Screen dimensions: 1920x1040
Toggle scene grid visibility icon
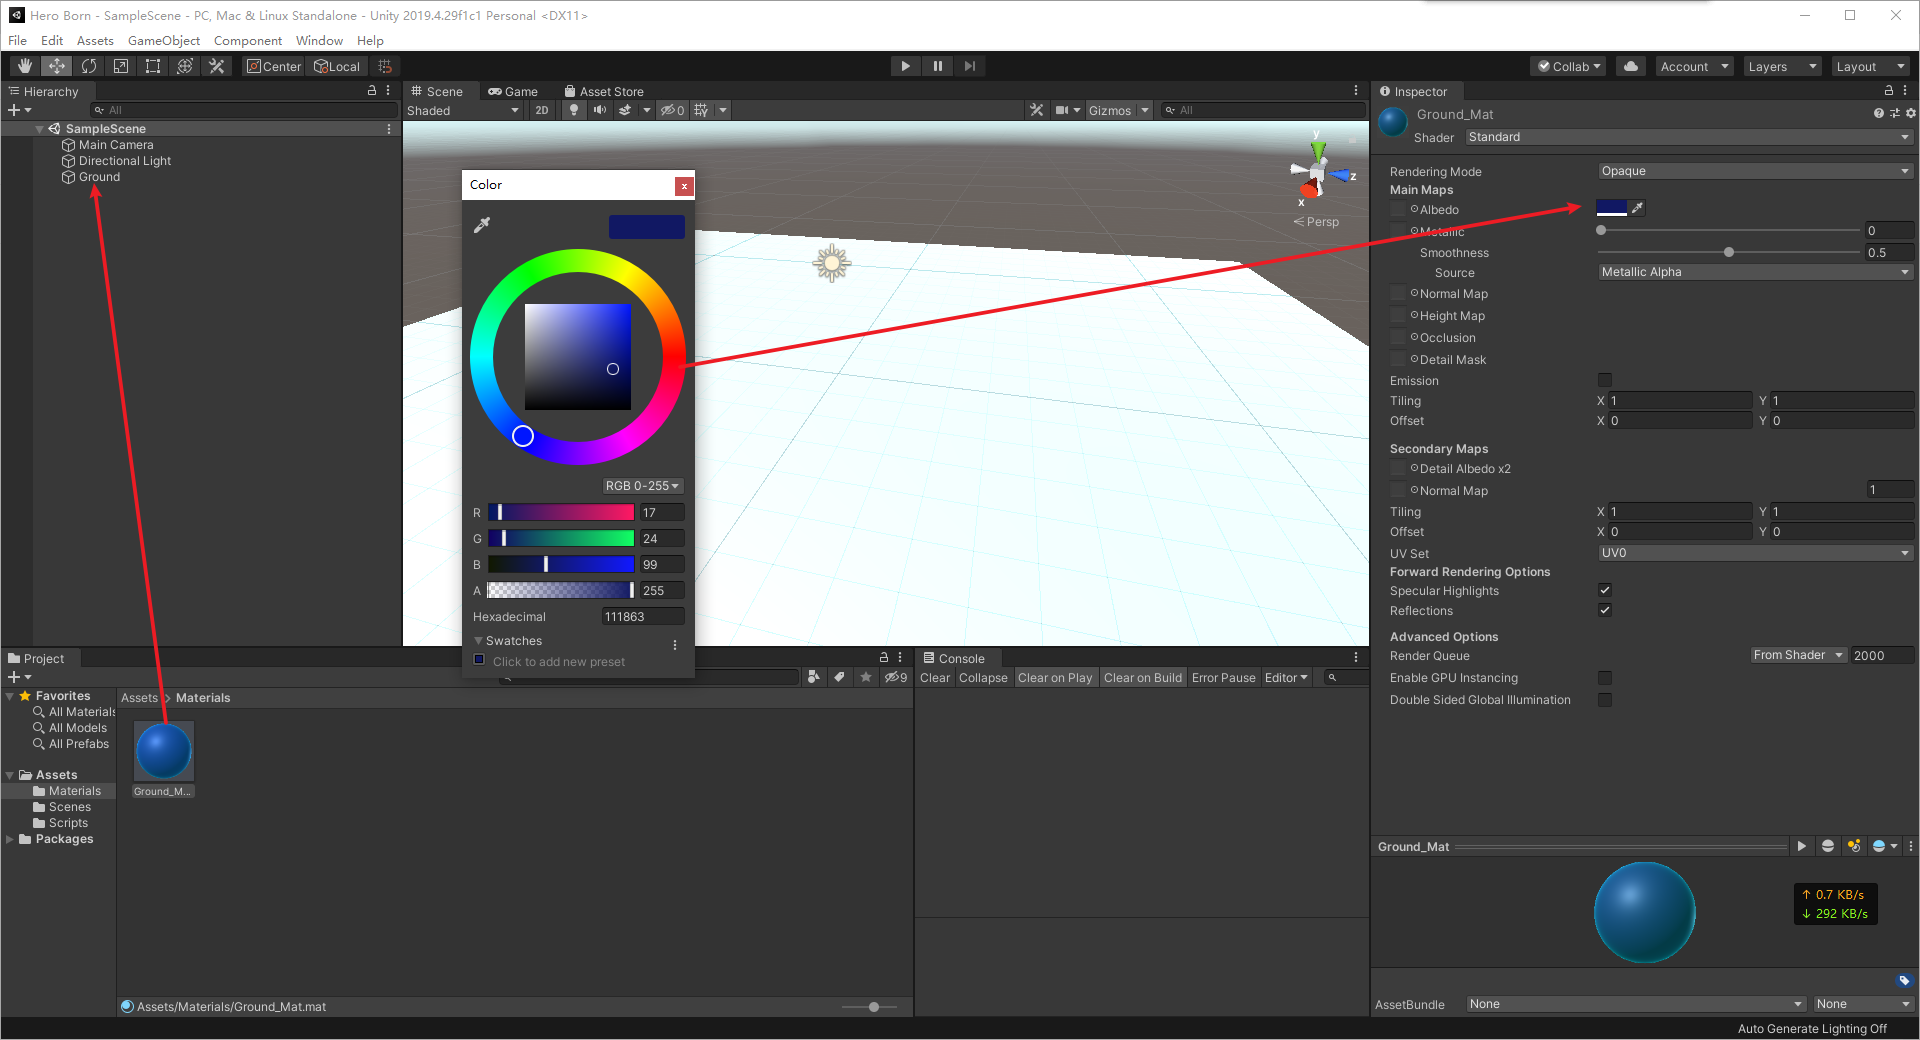point(701,110)
